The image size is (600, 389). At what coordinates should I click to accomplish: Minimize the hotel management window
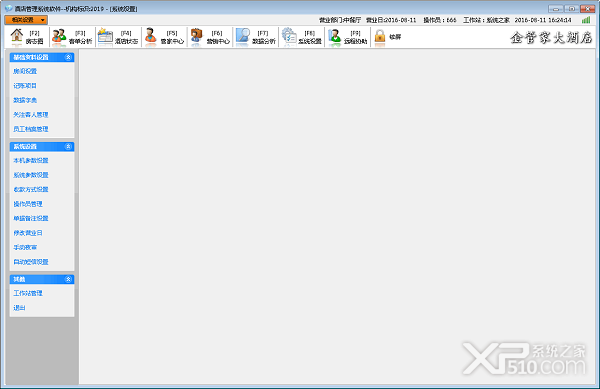pos(556,8)
